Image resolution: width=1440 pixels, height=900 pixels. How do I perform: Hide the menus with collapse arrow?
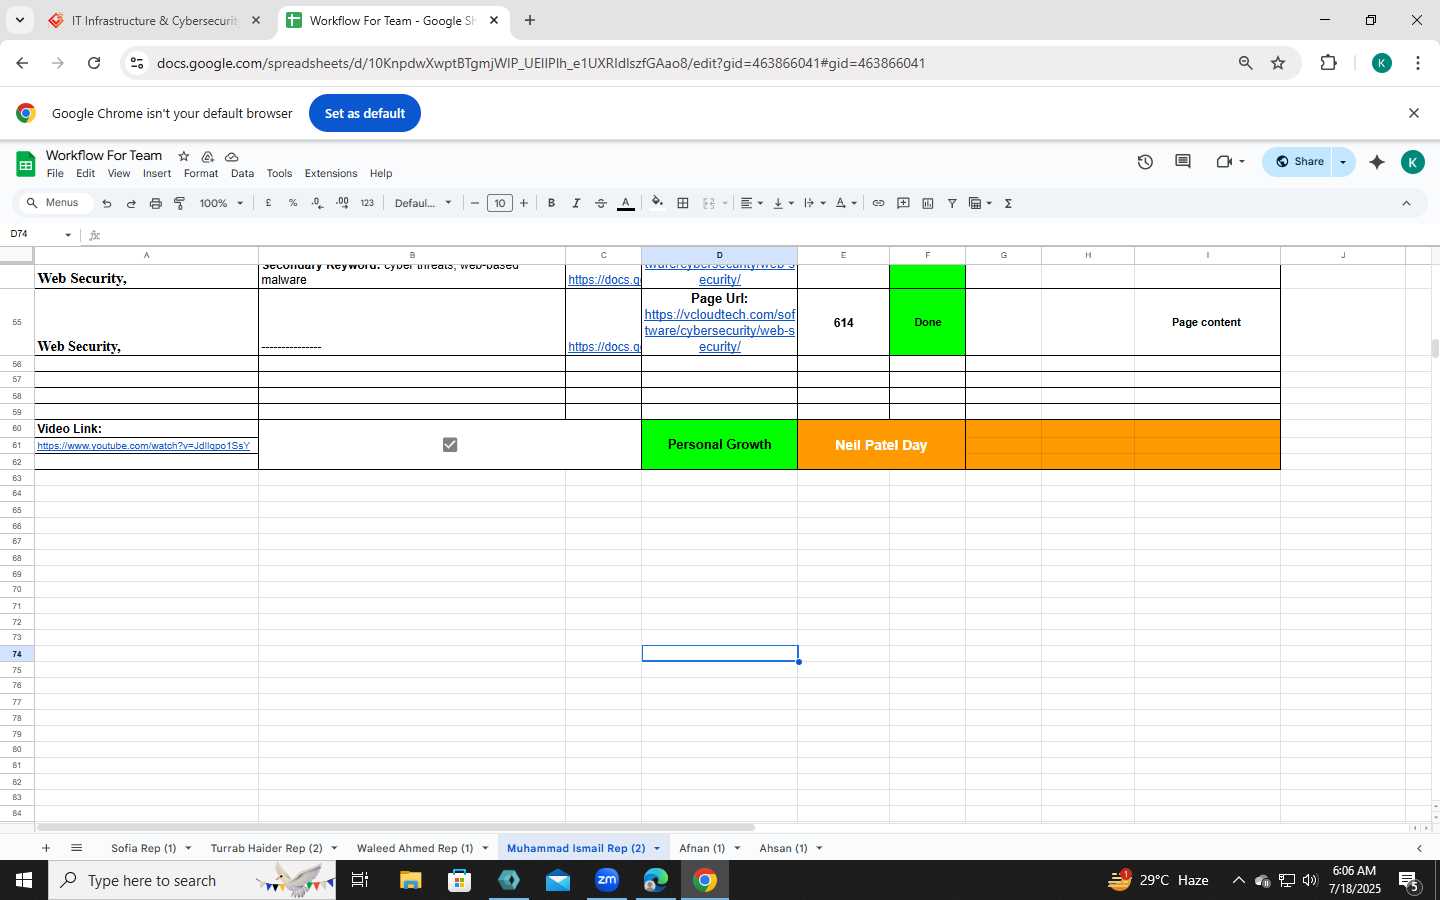[1406, 203]
